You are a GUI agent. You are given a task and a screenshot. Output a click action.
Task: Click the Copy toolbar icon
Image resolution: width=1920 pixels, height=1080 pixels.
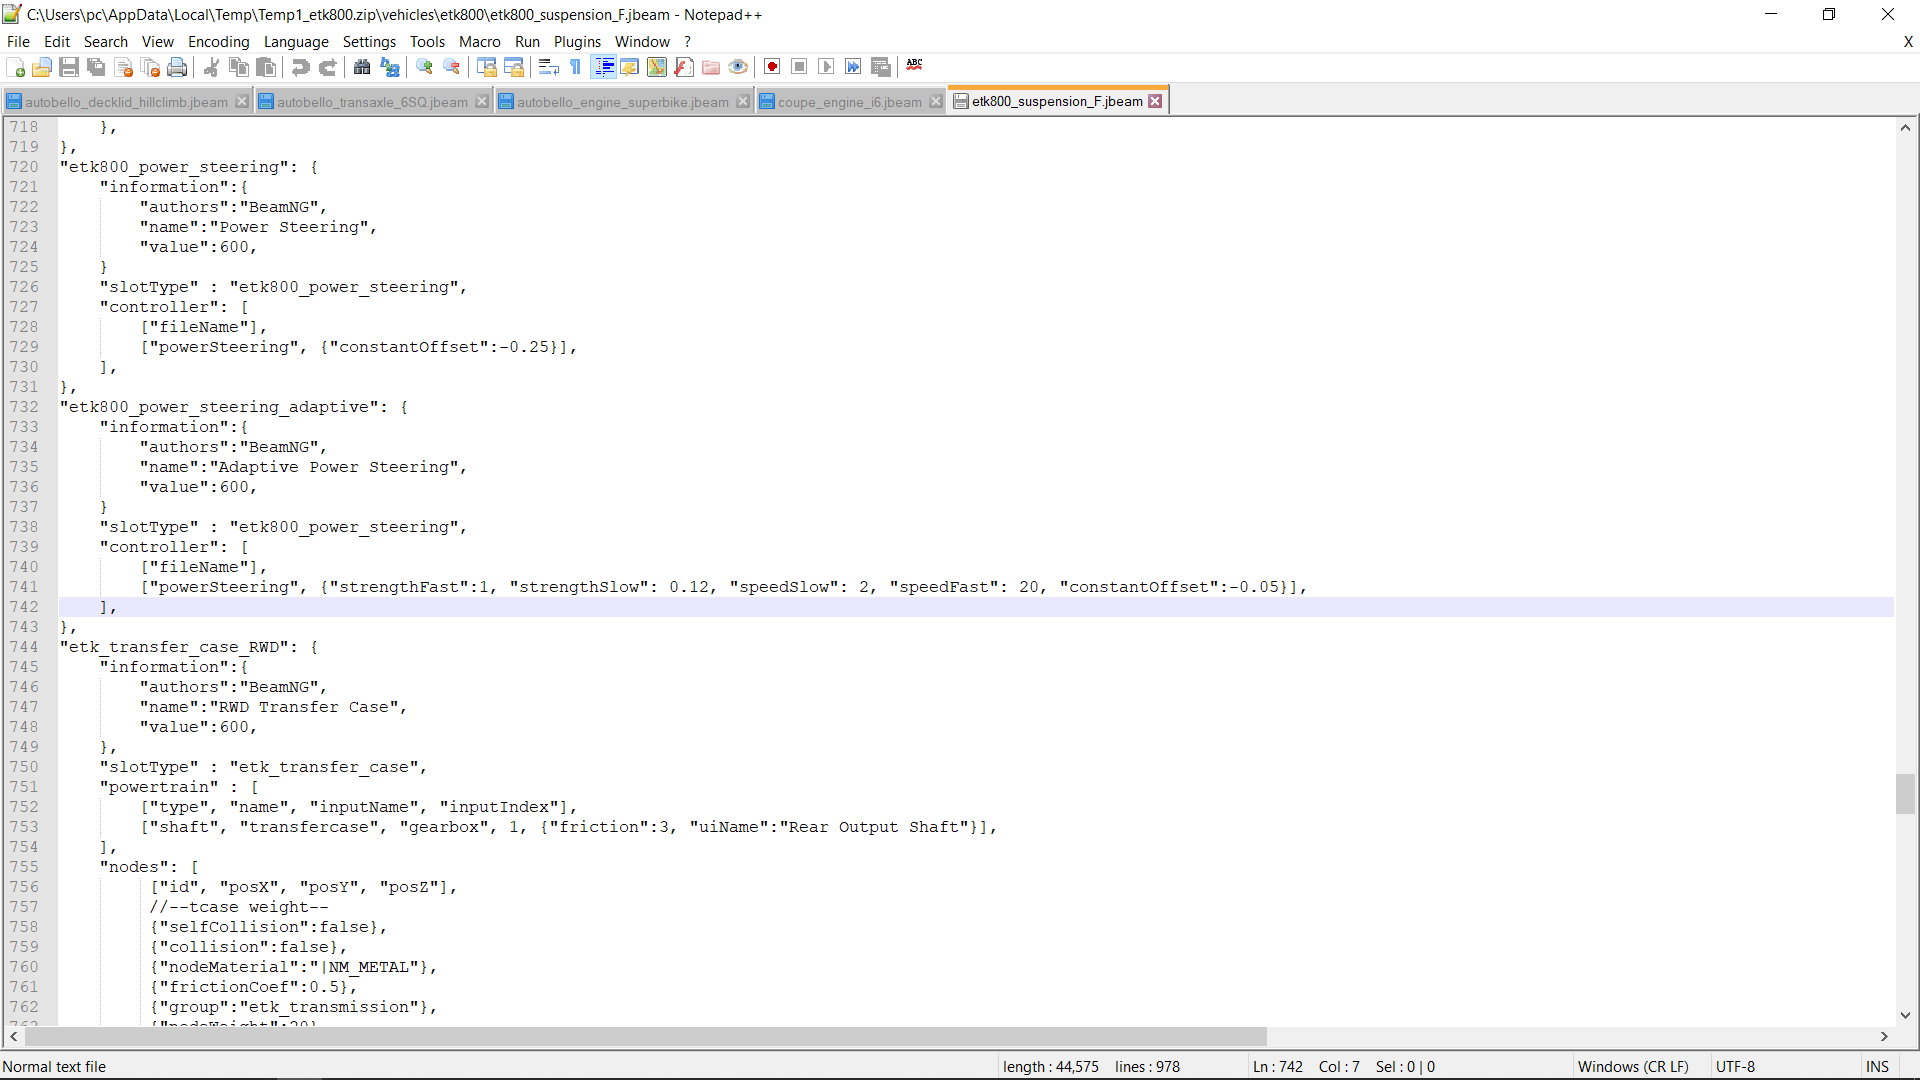tap(239, 67)
